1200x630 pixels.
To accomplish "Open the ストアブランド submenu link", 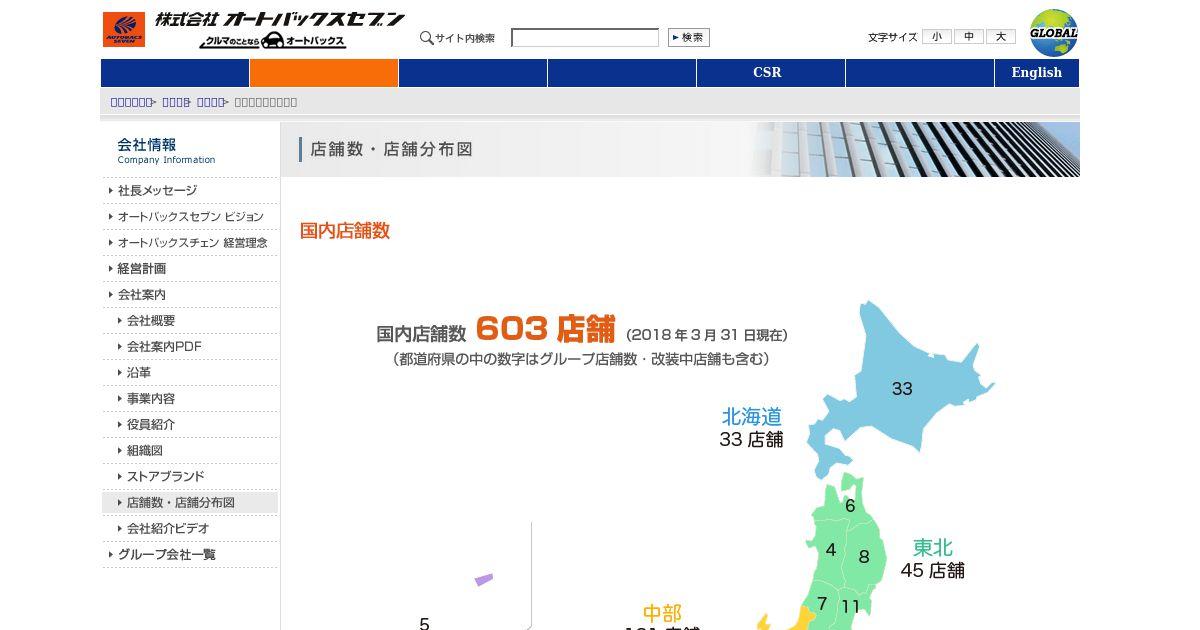I will point(165,477).
